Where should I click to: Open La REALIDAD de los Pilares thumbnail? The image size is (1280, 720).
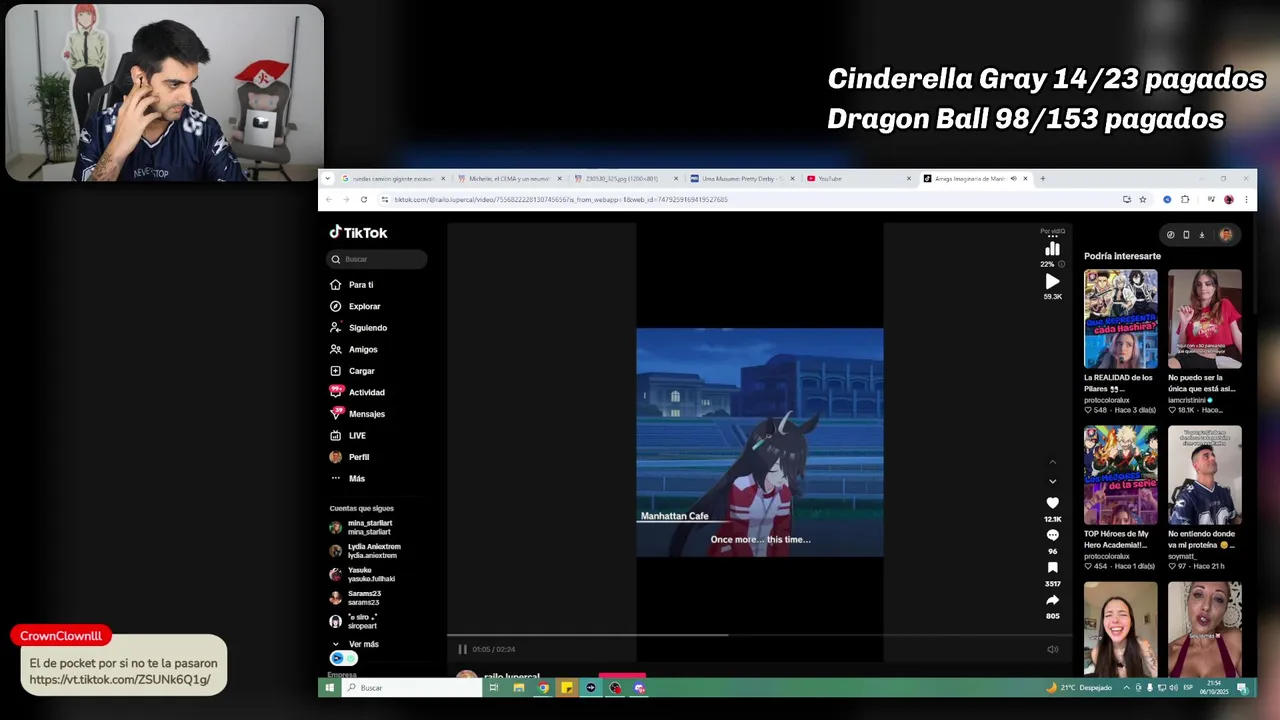coord(1121,319)
